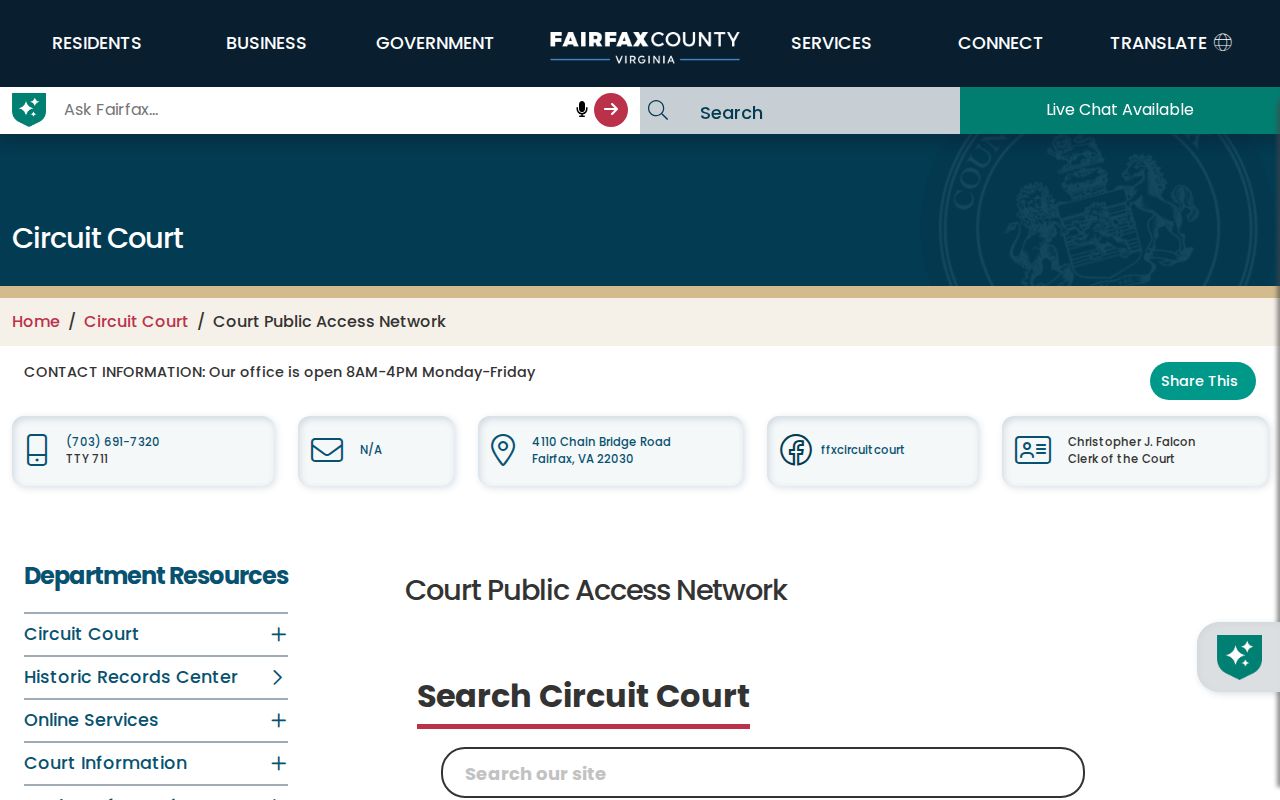This screenshot has width=1280, height=800.
Task: Visit the ffxcircuitcourt Facebook link
Action: [x=862, y=450]
